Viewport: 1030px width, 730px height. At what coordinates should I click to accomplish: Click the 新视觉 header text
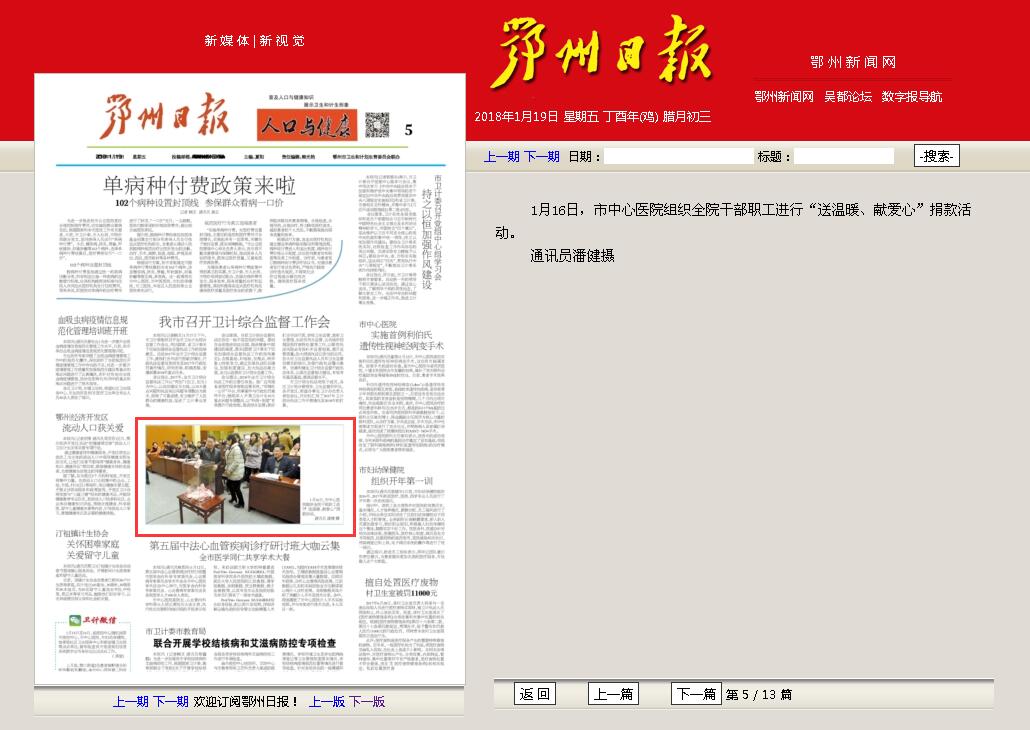pyautogui.click(x=282, y=41)
